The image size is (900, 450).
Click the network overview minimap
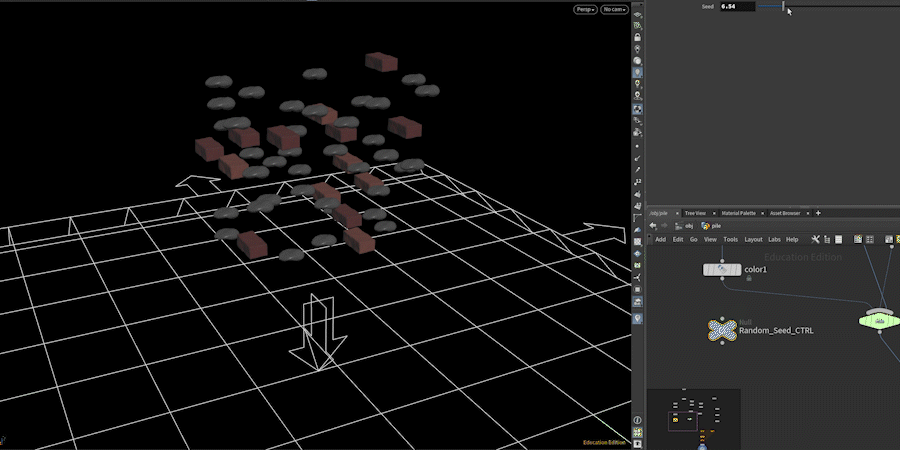(x=694, y=420)
